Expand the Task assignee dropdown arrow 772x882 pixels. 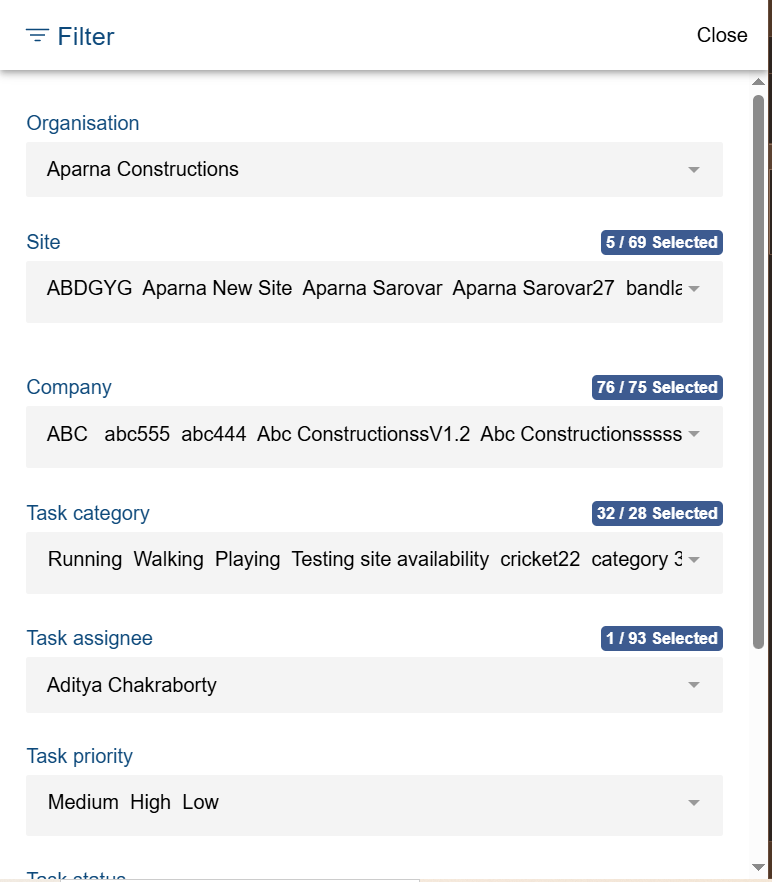694,686
